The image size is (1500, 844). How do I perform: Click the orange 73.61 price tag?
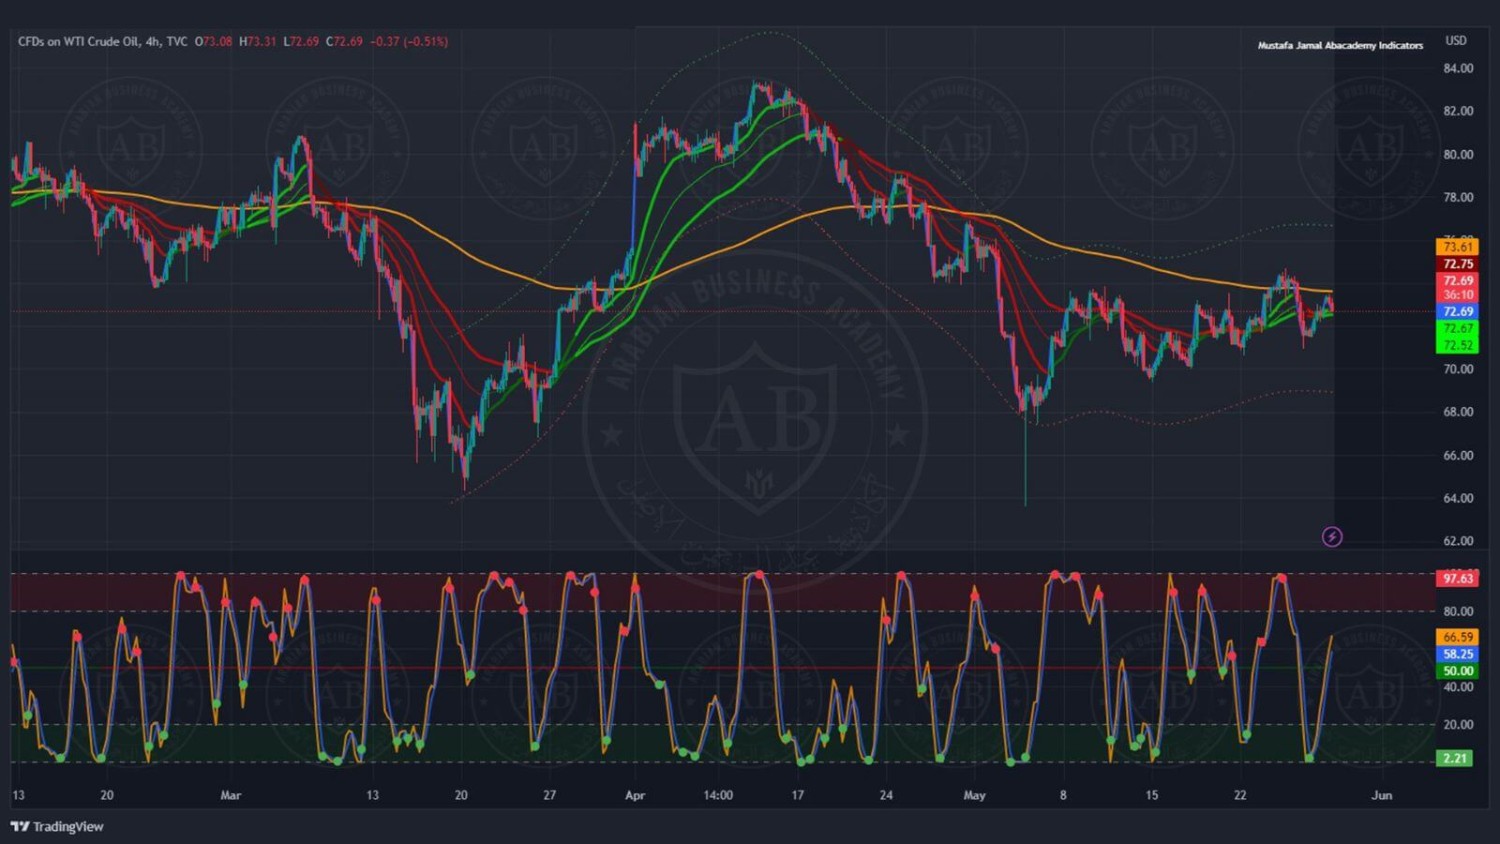[1457, 247]
